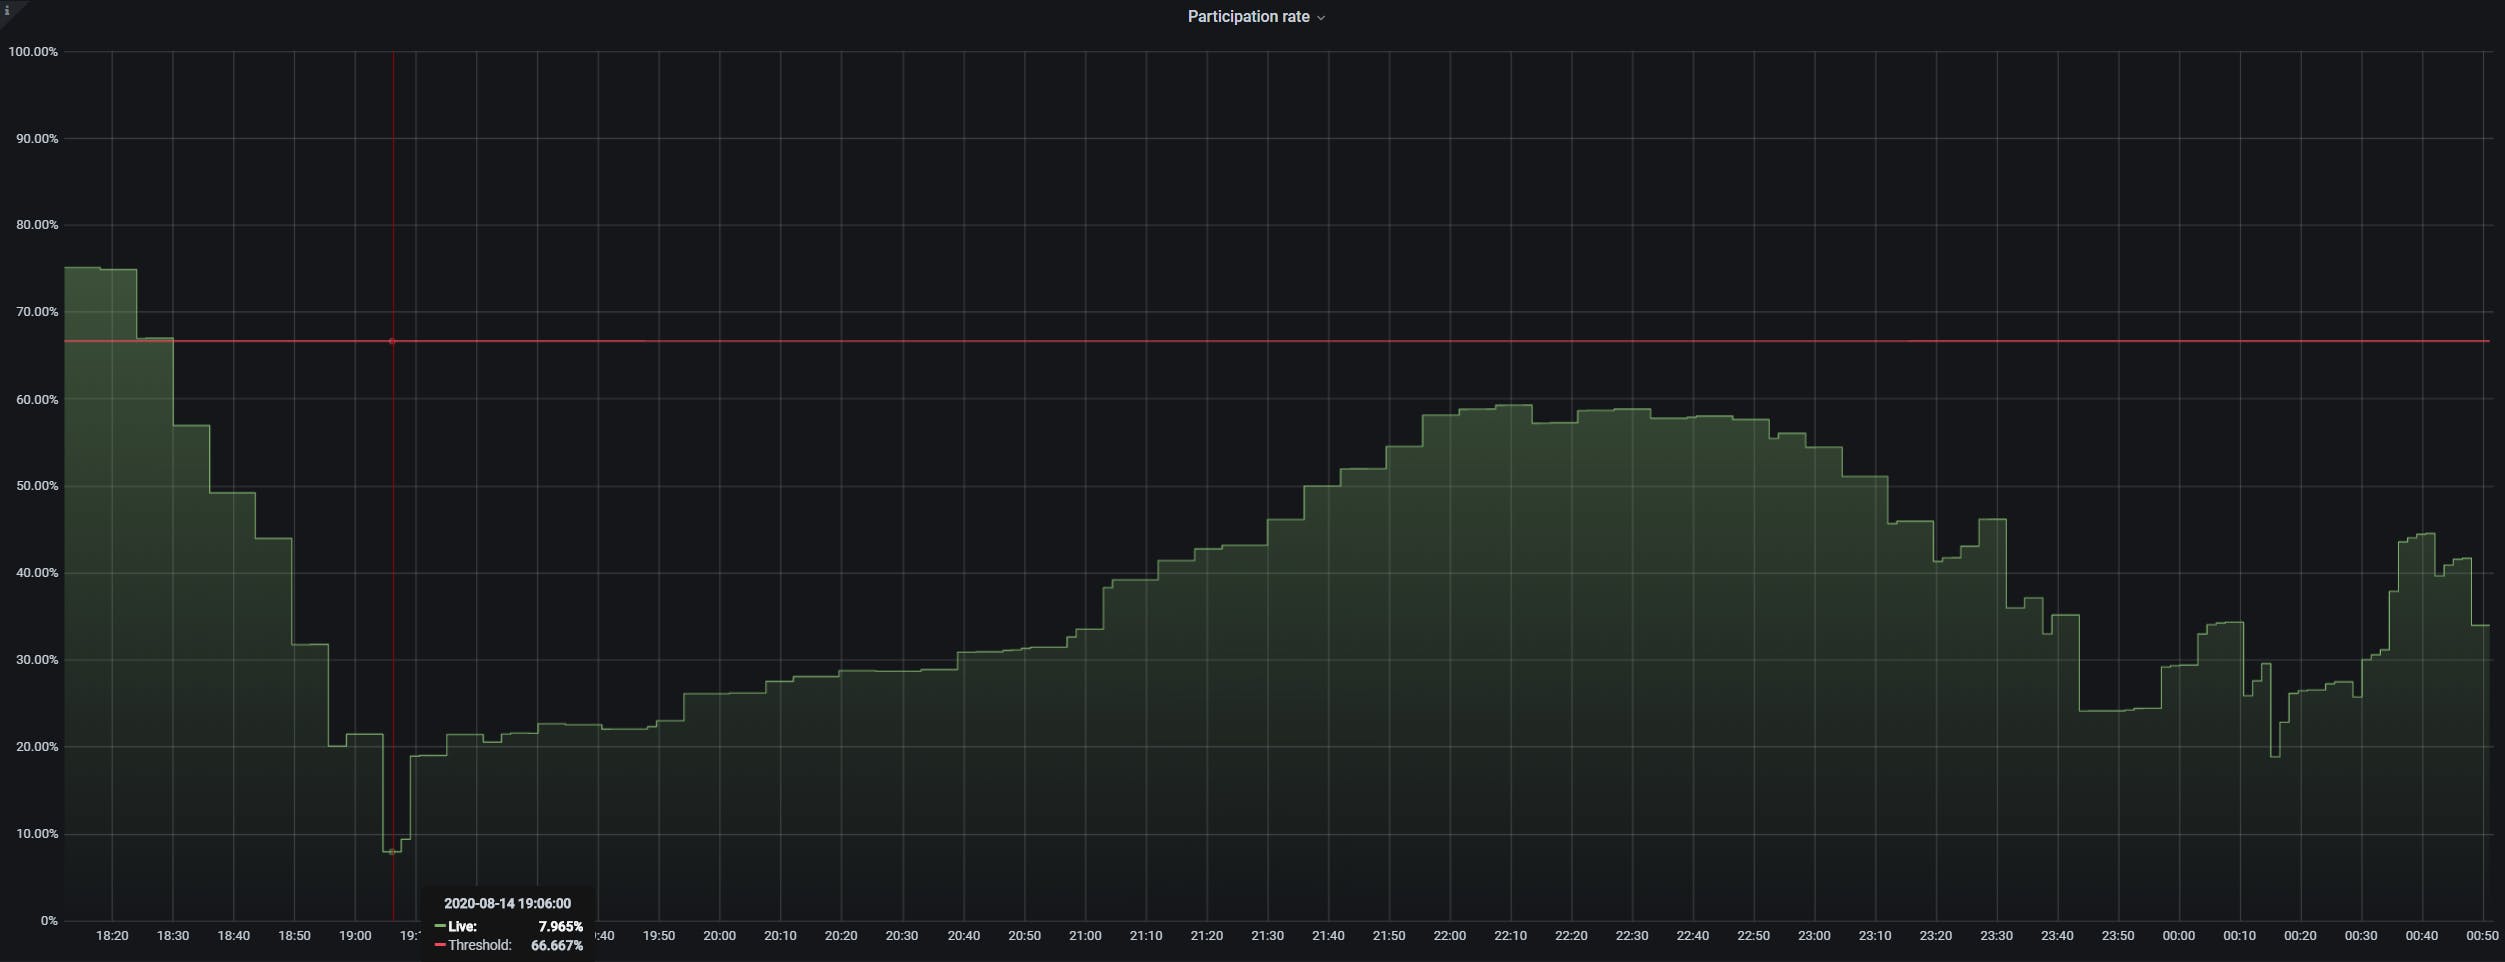Open the Participation rate panel title menu
The height and width of the screenshot is (962, 2505).
pyautogui.click(x=1255, y=17)
